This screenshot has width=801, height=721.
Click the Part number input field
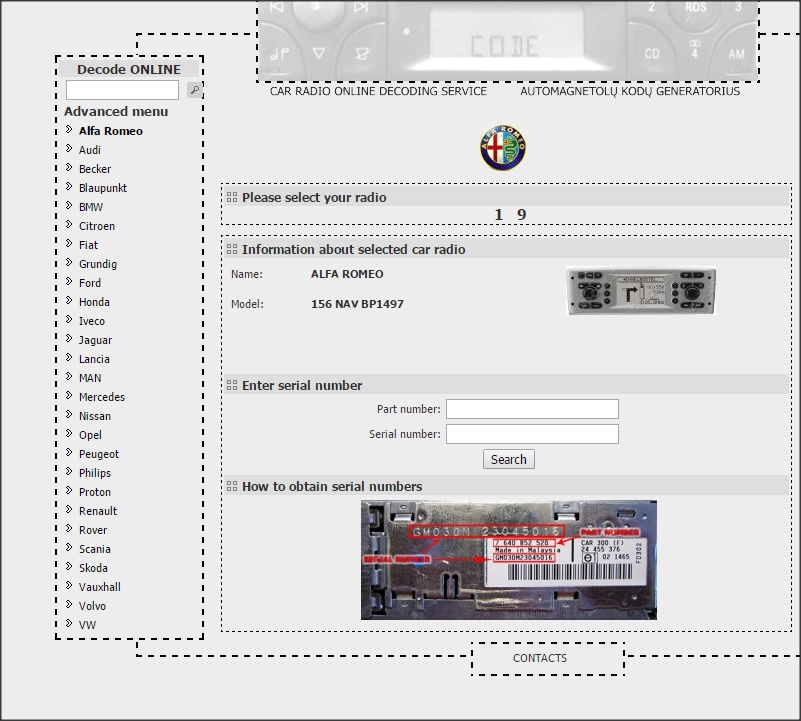(x=532, y=409)
